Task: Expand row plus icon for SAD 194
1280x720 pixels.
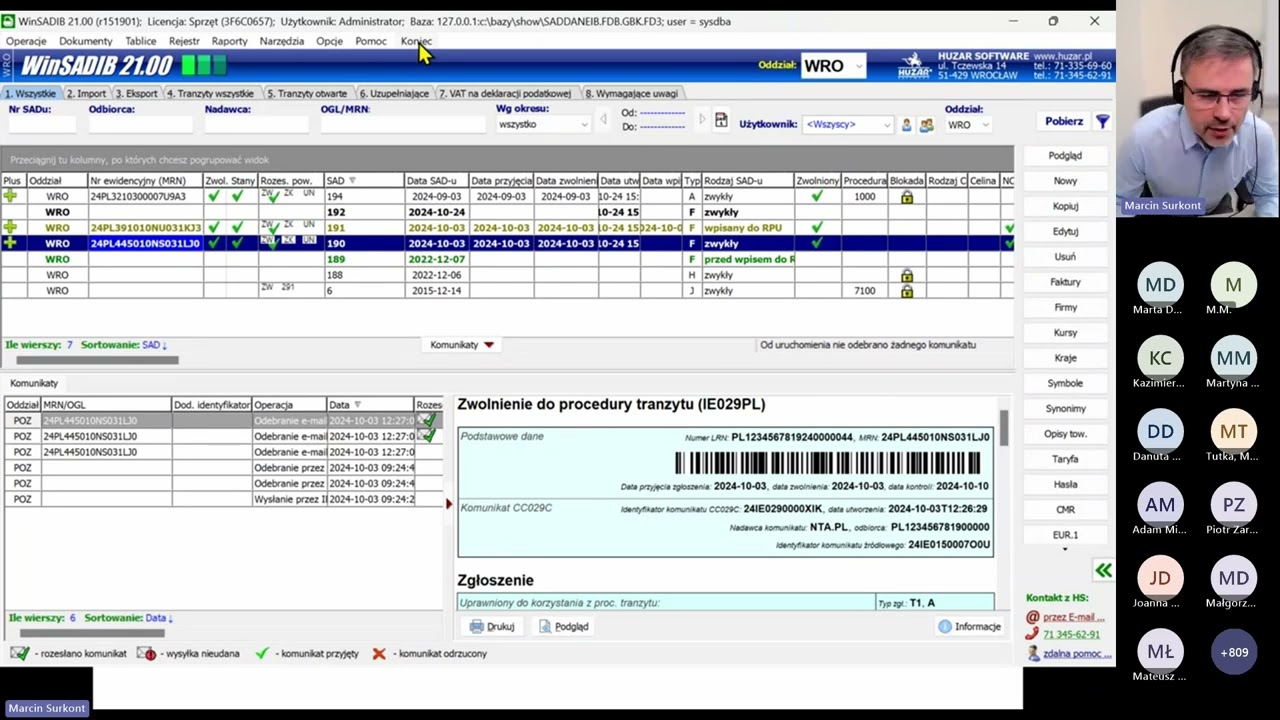Action: pyautogui.click(x=10, y=197)
